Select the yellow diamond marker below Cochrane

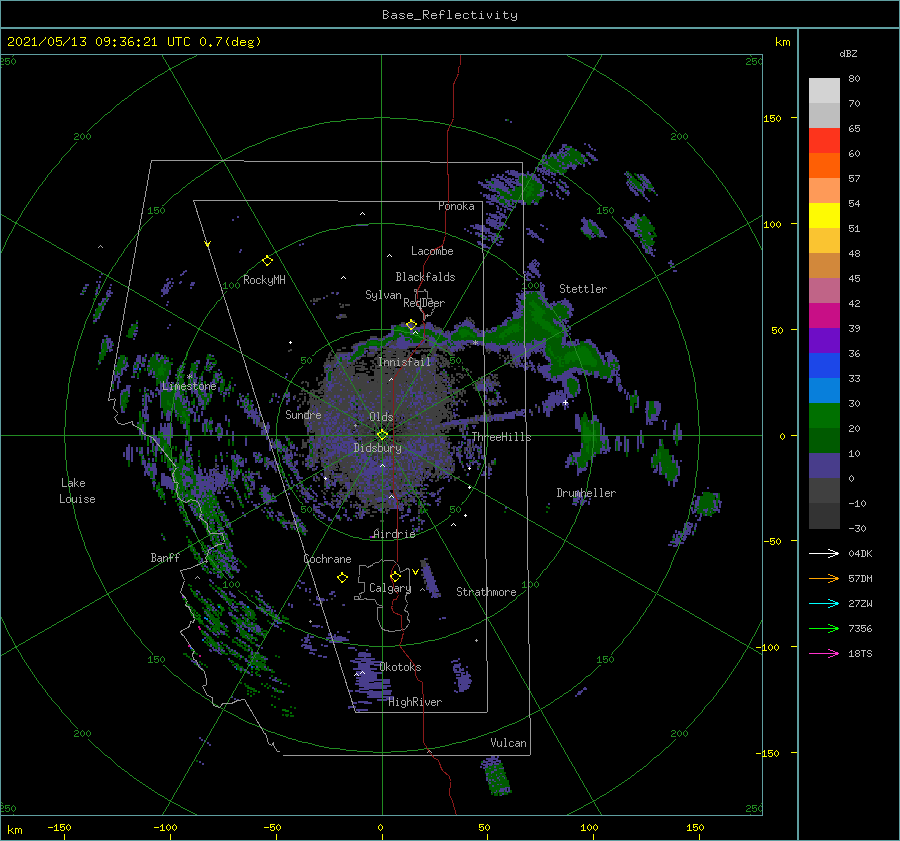pos(342,578)
